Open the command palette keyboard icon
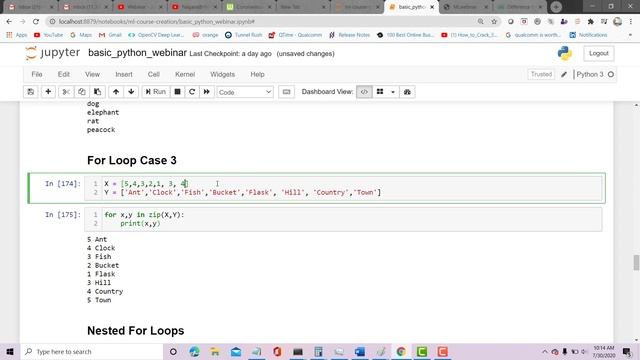This screenshot has width=640, height=360. 287,92
